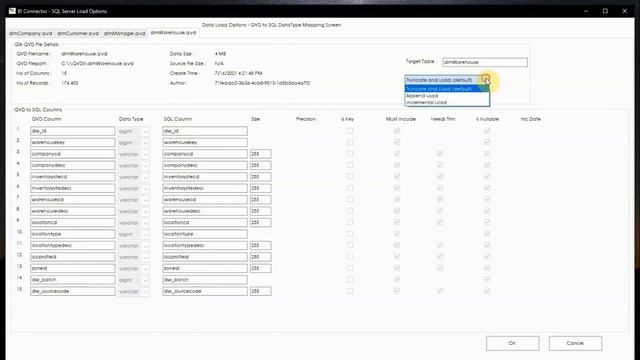Toggle Needs Trim for zoneid row
Image resolution: width=640 pixels, height=360 pixels.
click(440, 268)
